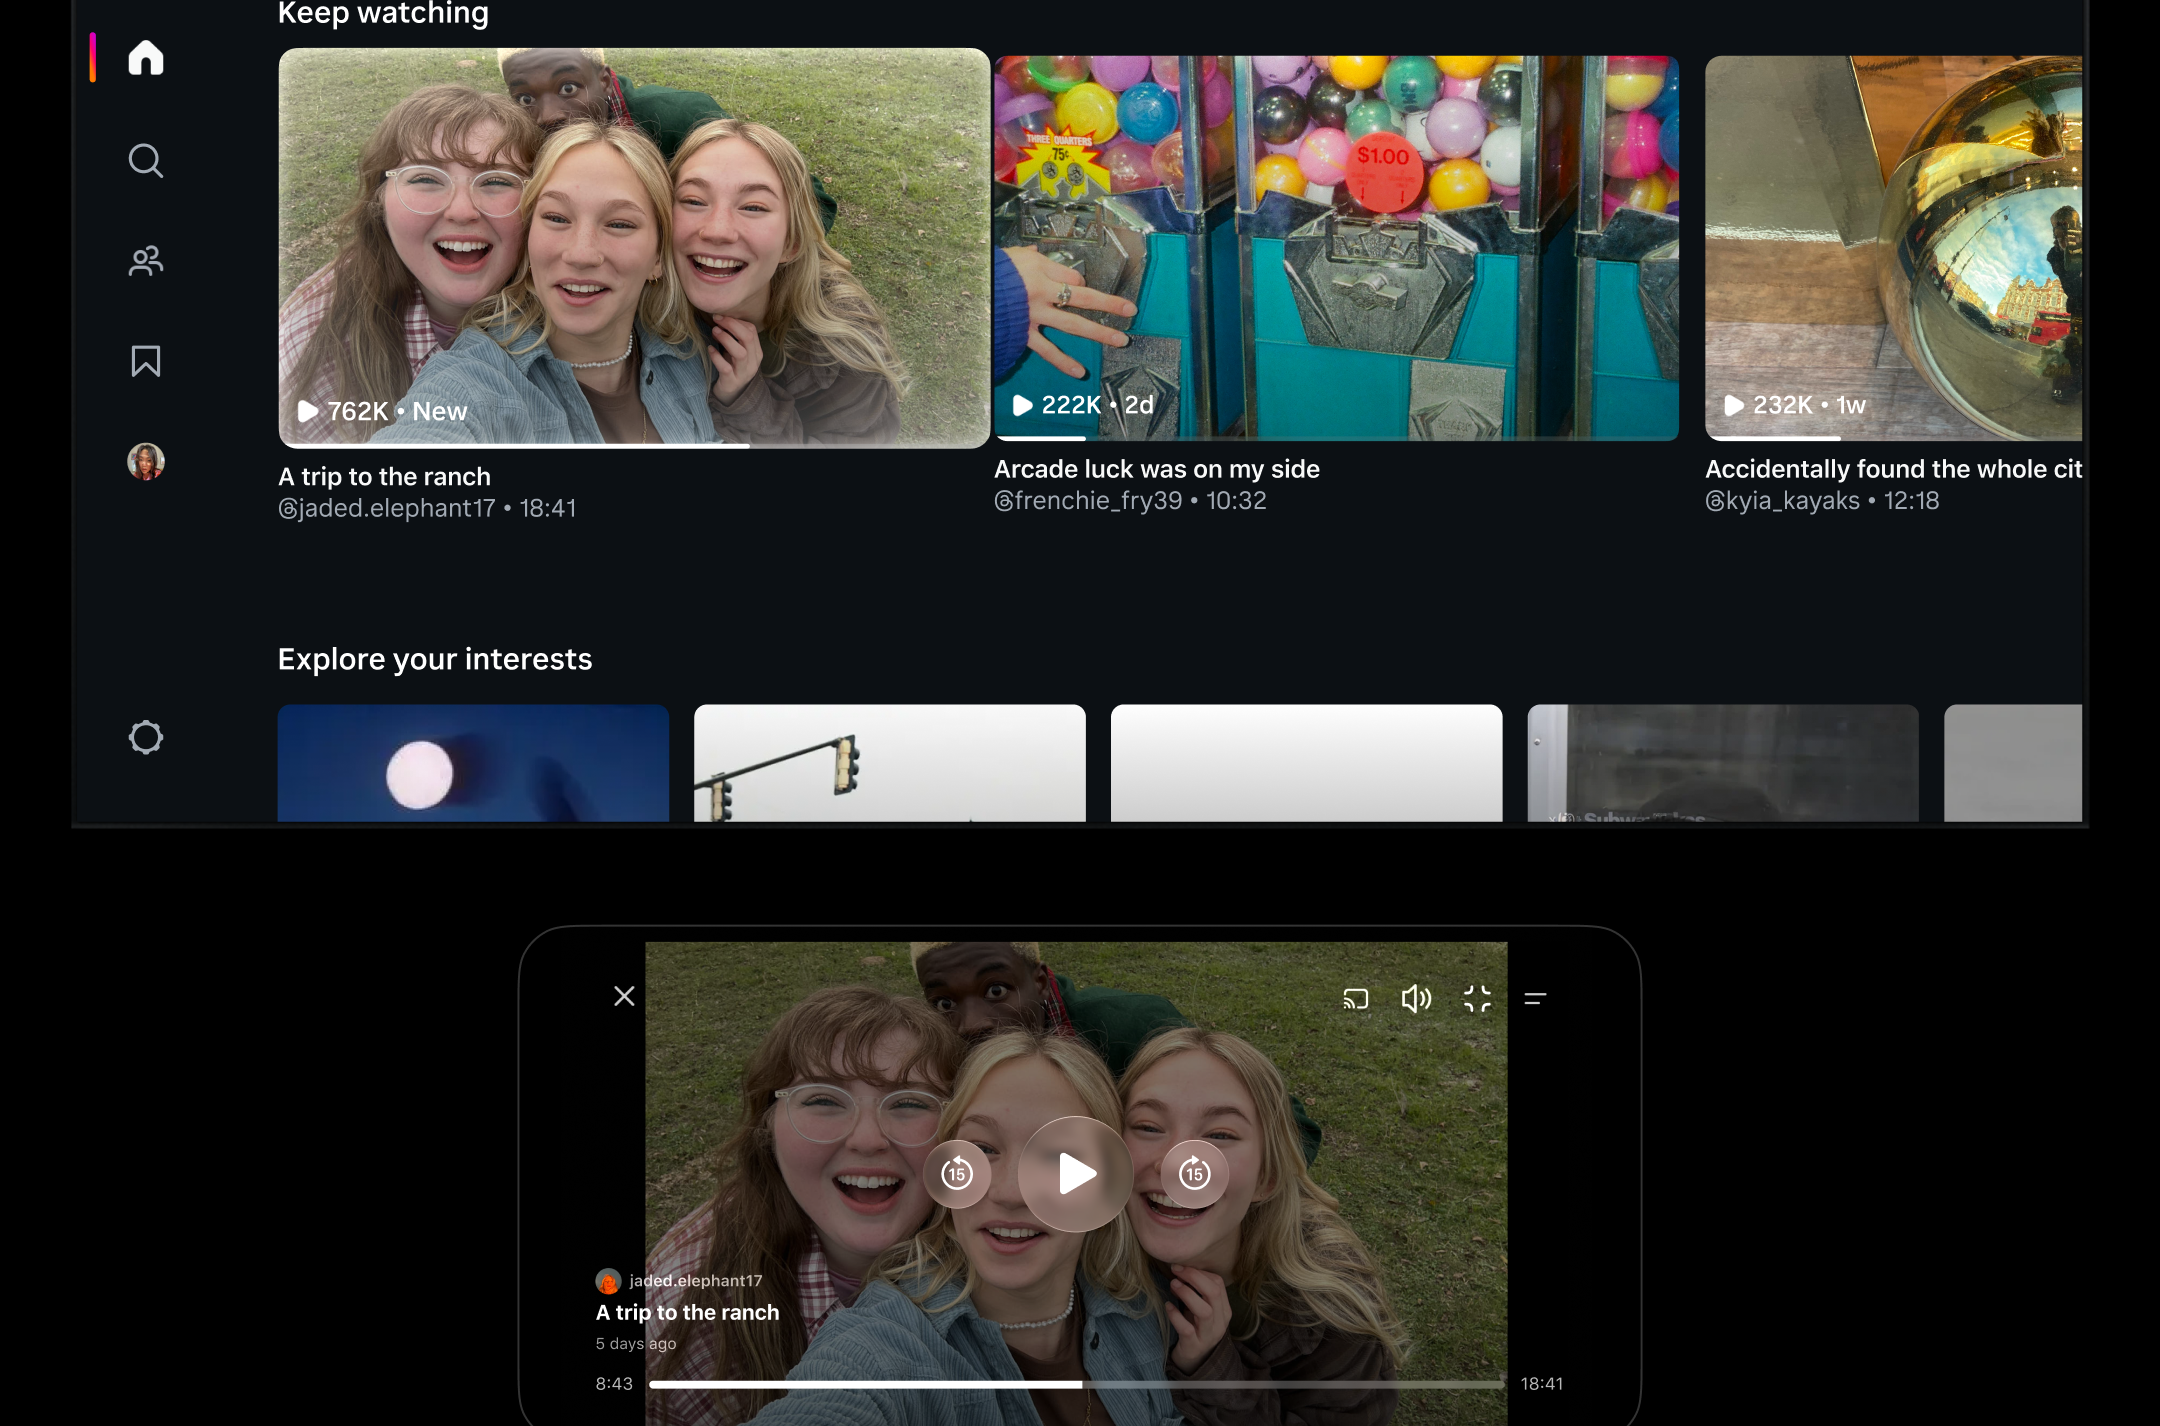2160x1426 pixels.
Task: Click the 'Explore your interests' heading
Action: click(435, 659)
